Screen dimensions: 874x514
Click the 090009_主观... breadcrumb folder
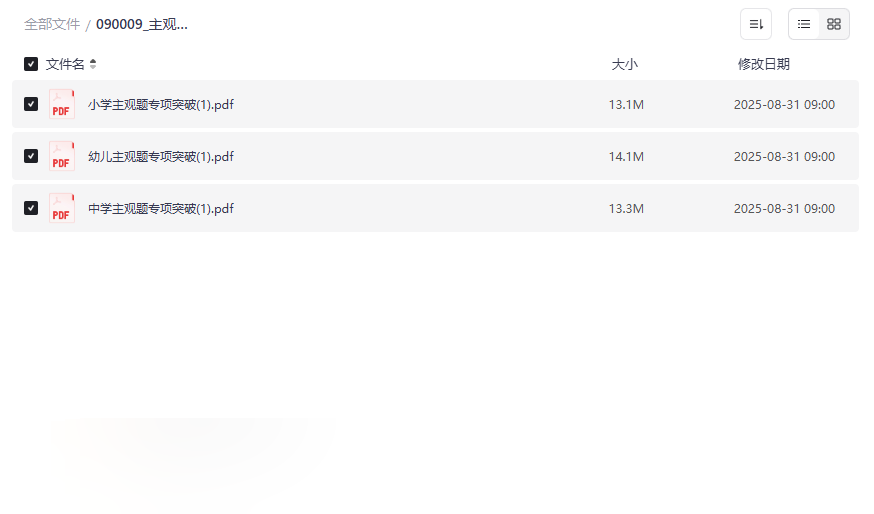(142, 25)
